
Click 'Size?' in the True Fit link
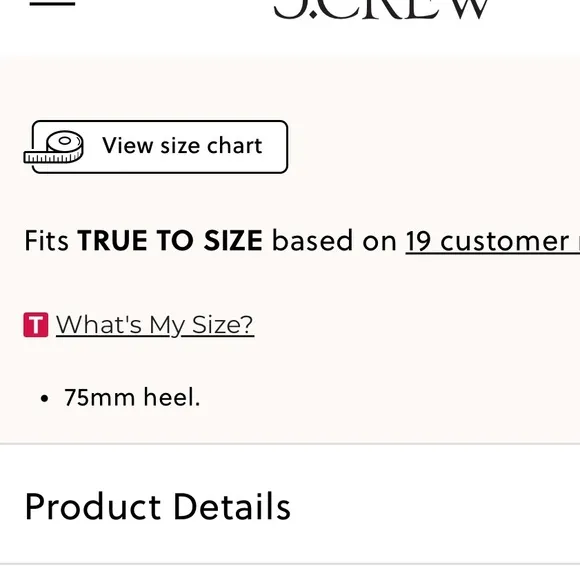coord(223,325)
